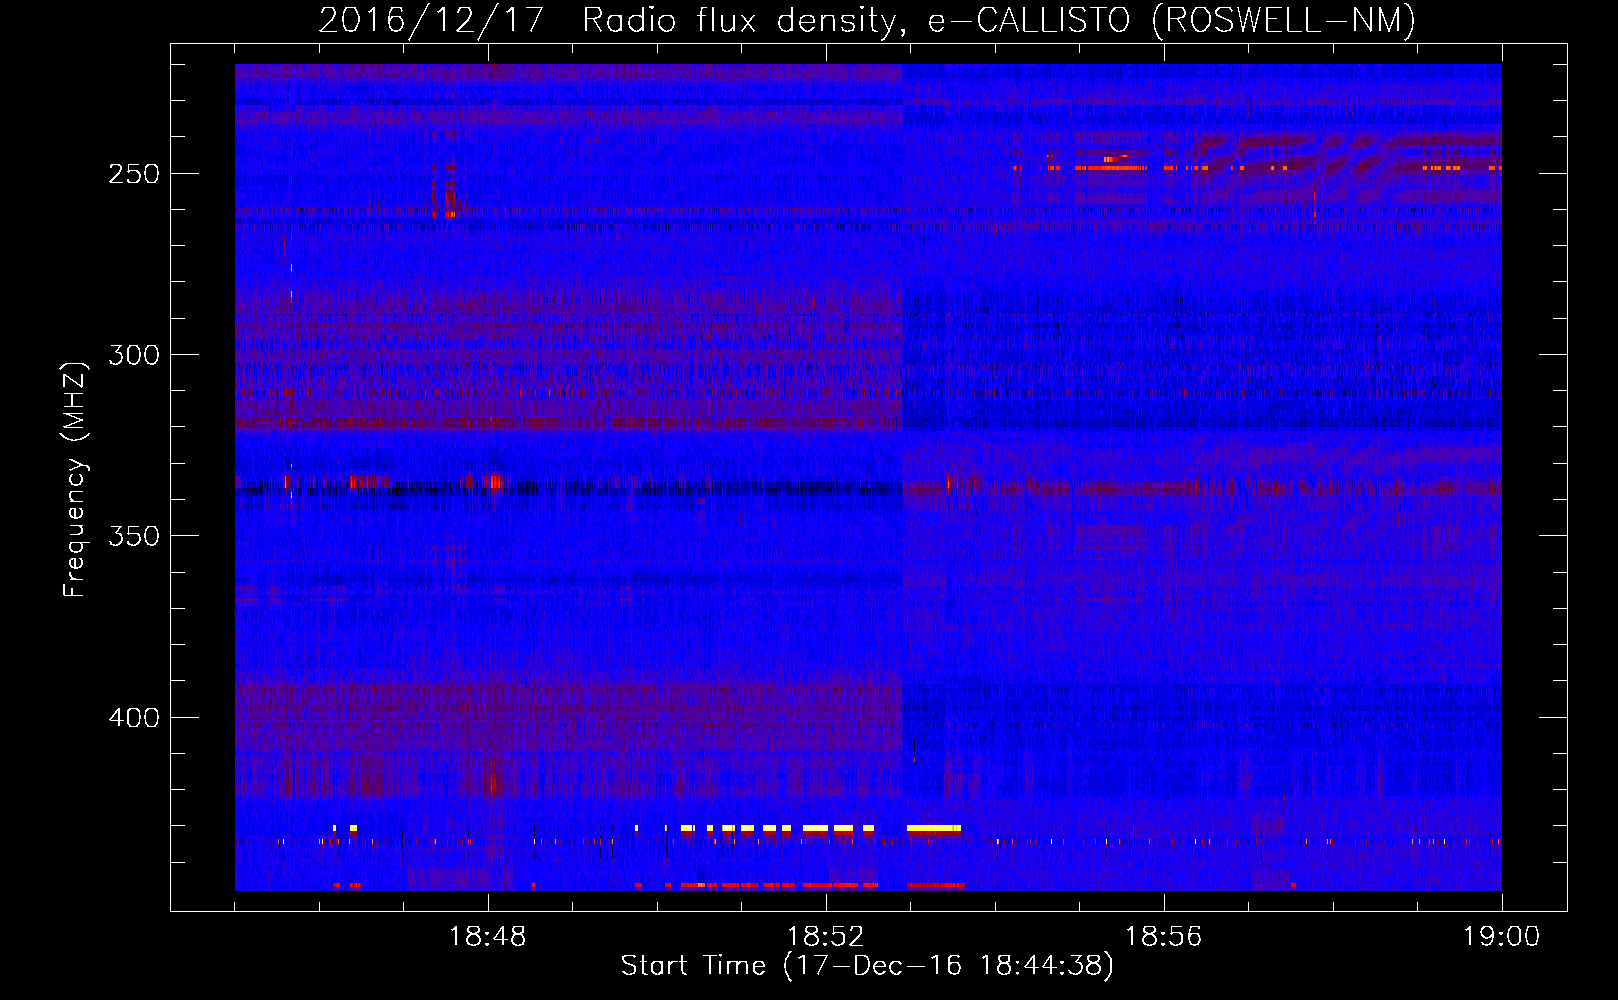The height and width of the screenshot is (1000, 1618).
Task: Click the "Start Time (17-Dec-16 18:44:38)" label
Action: [x=867, y=966]
